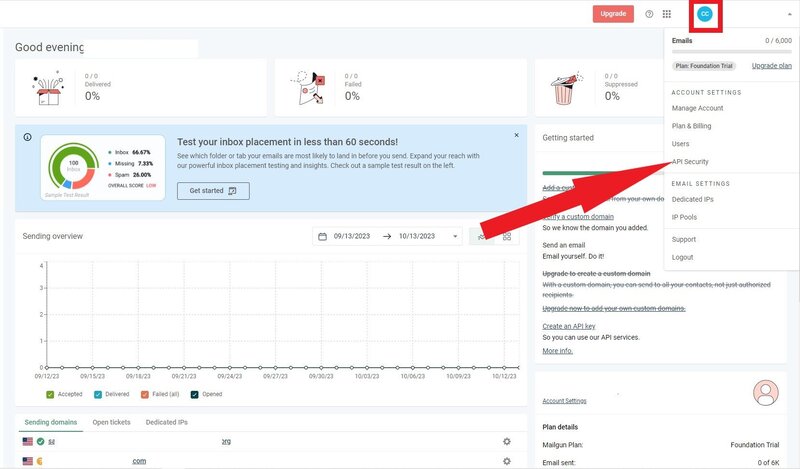Open the apps grid icon
The image size is (800, 469).
tap(666, 14)
